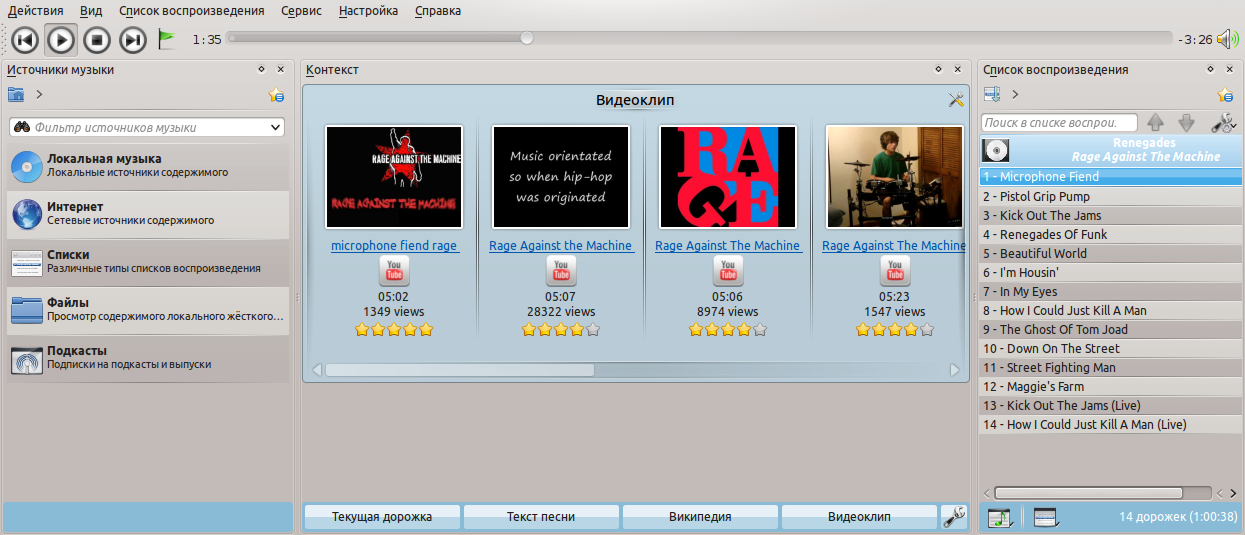Open Rage Against The Machine link, 05:06 video
1245x535 pixels.
[728, 245]
